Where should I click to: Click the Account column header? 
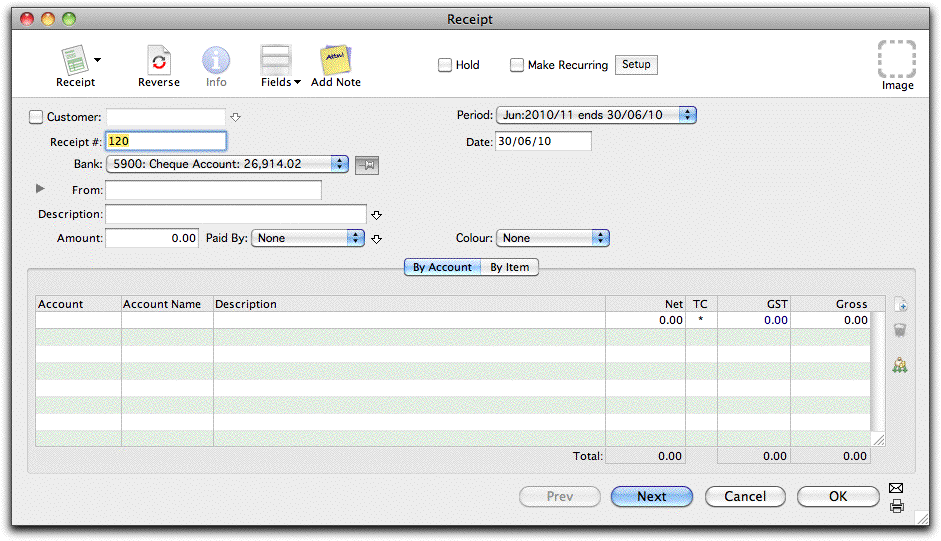[x=78, y=304]
